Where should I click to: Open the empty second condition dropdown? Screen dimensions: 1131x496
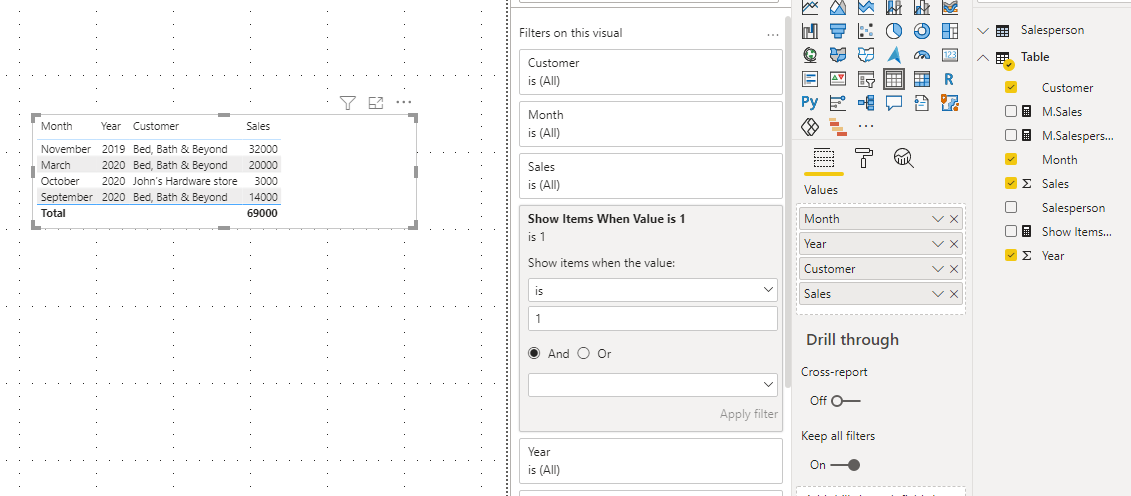653,385
